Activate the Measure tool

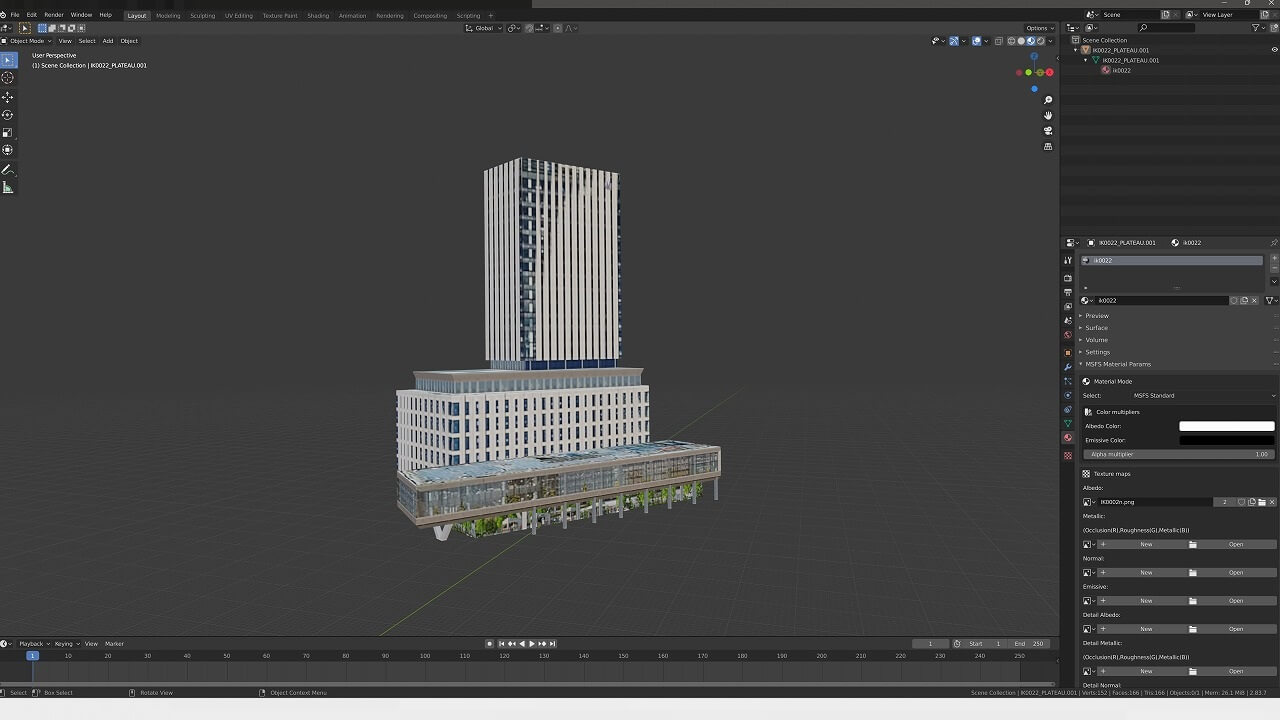point(8,188)
